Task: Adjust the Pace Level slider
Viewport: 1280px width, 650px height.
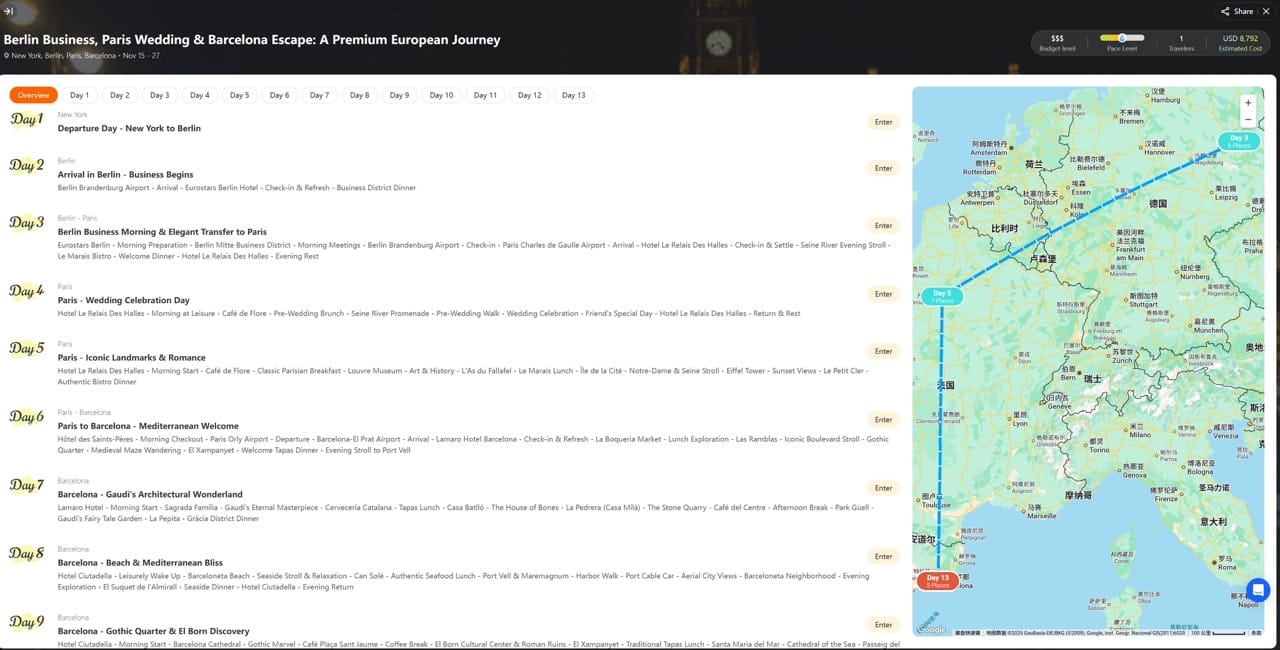Action: coord(1121,38)
